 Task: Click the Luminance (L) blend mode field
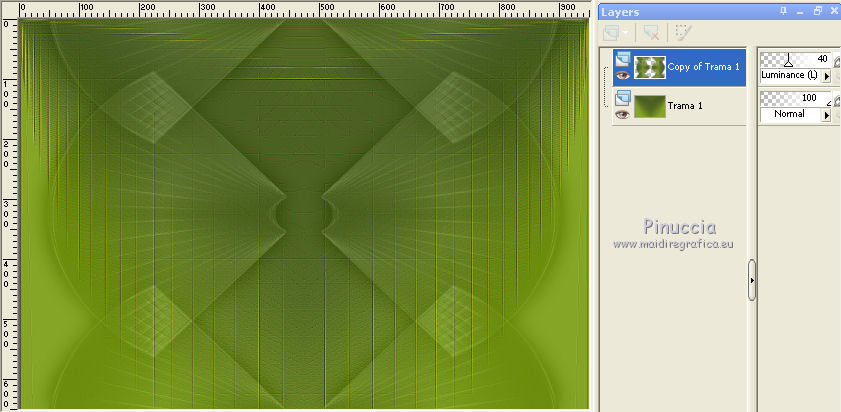[x=791, y=76]
